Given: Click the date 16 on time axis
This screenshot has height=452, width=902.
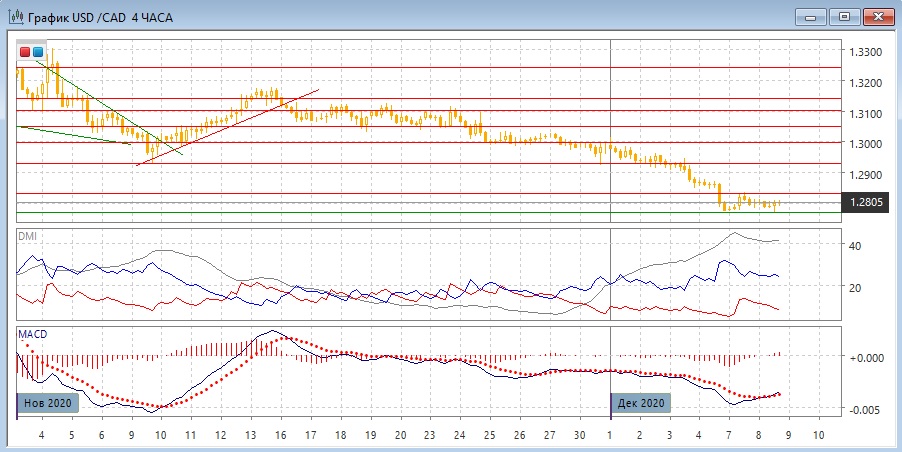Looking at the screenshot, I should click(280, 437).
